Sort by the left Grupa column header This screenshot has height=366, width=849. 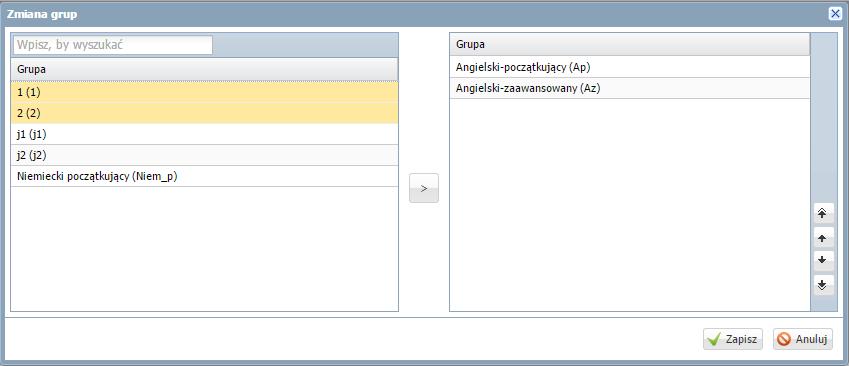205,69
